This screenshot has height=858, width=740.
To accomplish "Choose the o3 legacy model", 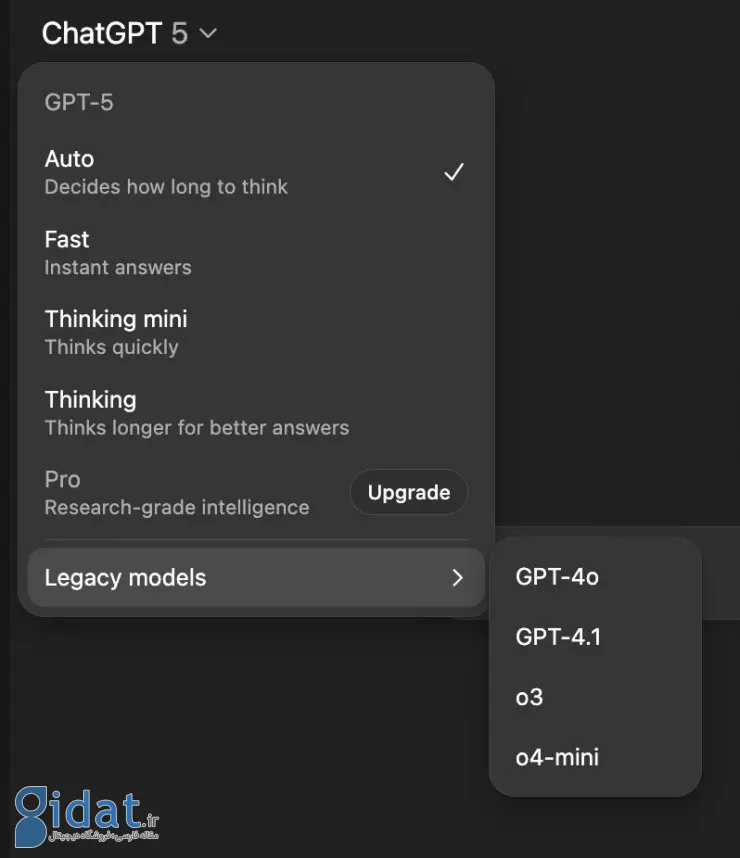I will tap(595, 697).
